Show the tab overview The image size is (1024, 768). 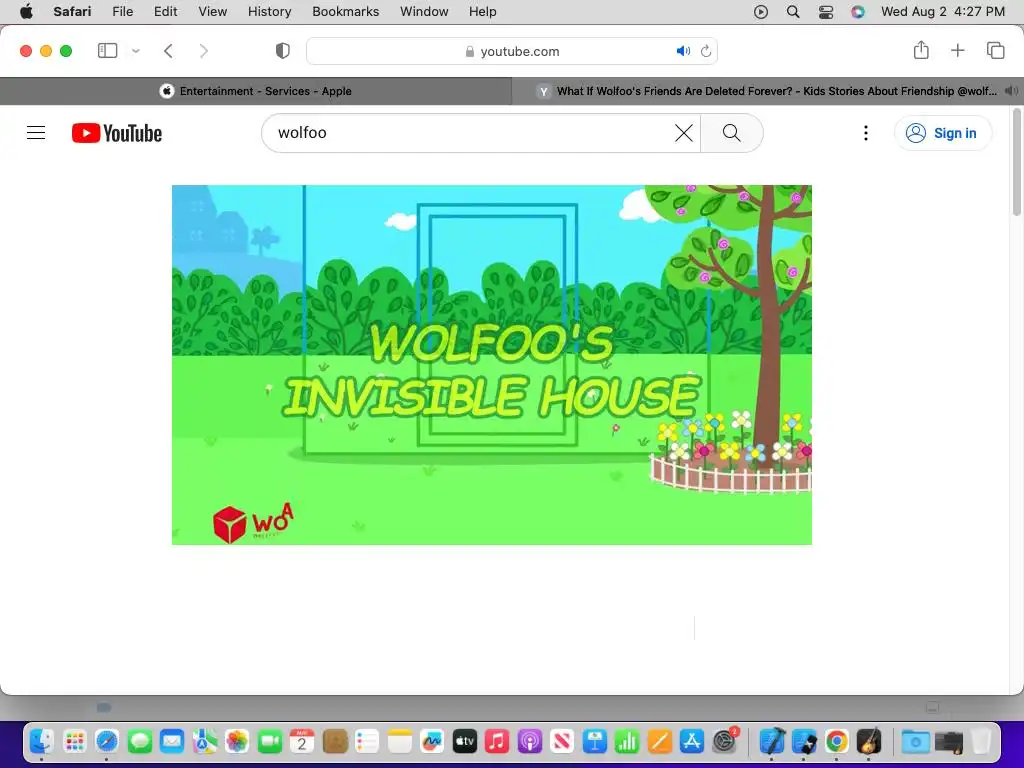[995, 50]
